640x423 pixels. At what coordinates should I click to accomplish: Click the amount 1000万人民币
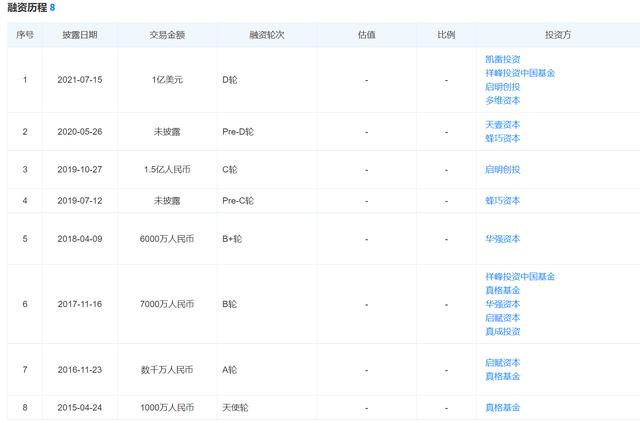click(167, 407)
